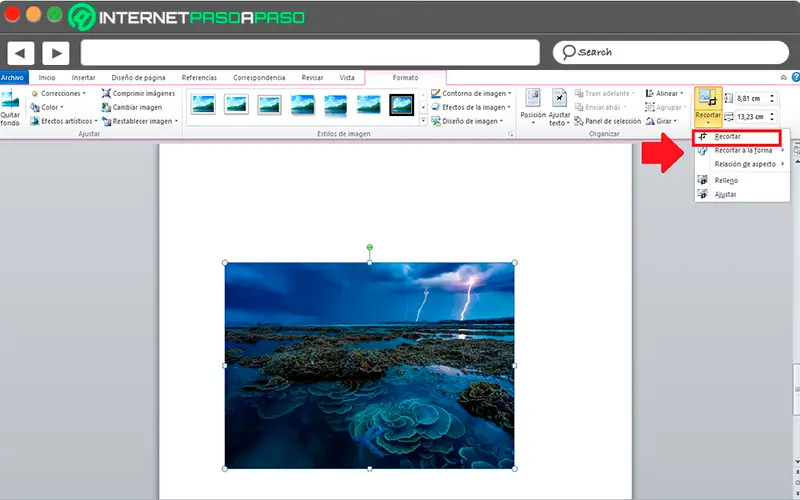
Task: Open Estilos de imagen dialog launcher
Action: pyautogui.click(x=510, y=134)
